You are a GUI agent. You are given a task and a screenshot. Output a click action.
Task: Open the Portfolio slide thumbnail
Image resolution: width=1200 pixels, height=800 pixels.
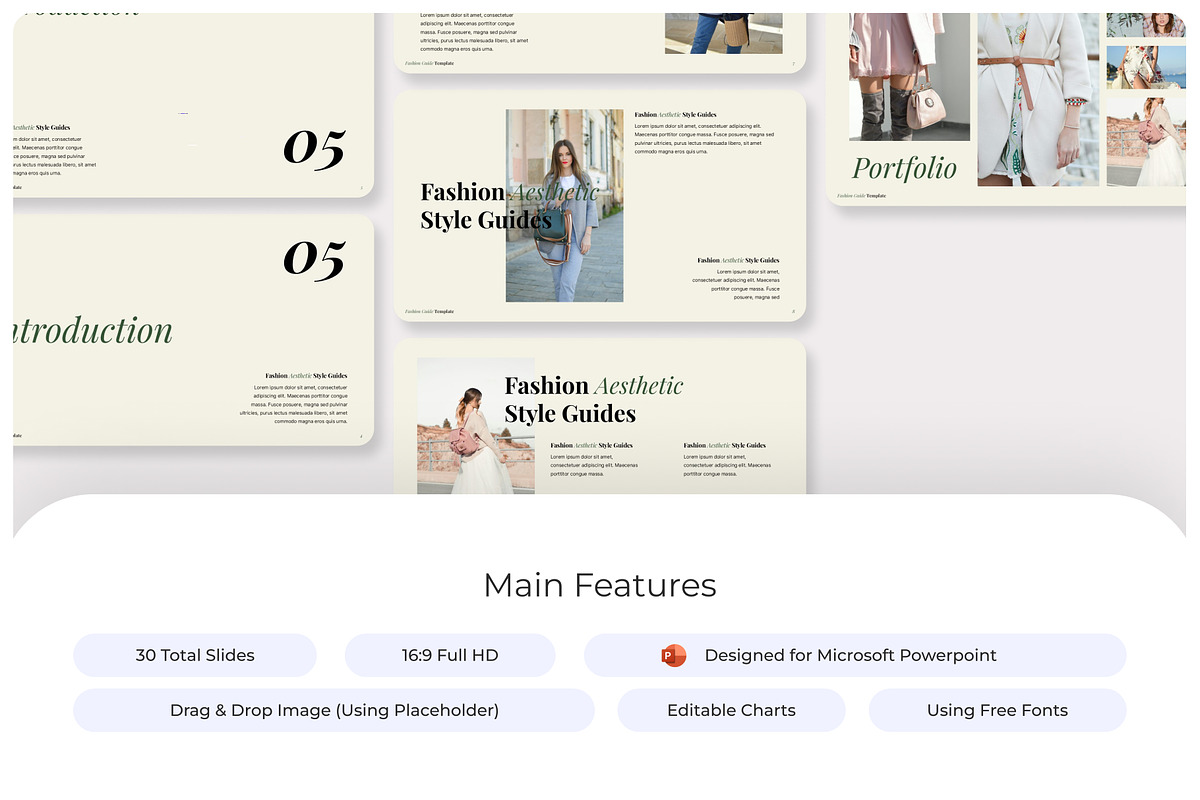pyautogui.click(x=1006, y=108)
